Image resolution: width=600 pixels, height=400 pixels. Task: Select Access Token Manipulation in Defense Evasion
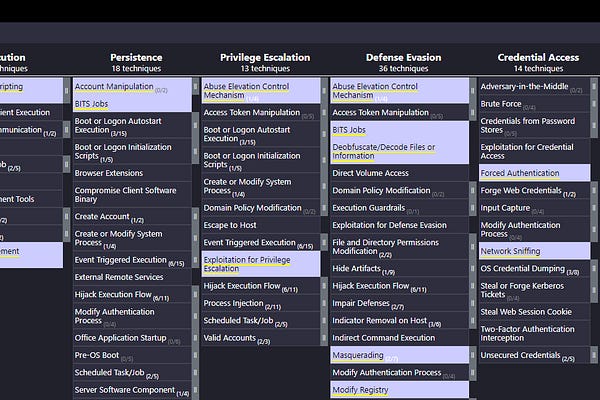point(399,113)
